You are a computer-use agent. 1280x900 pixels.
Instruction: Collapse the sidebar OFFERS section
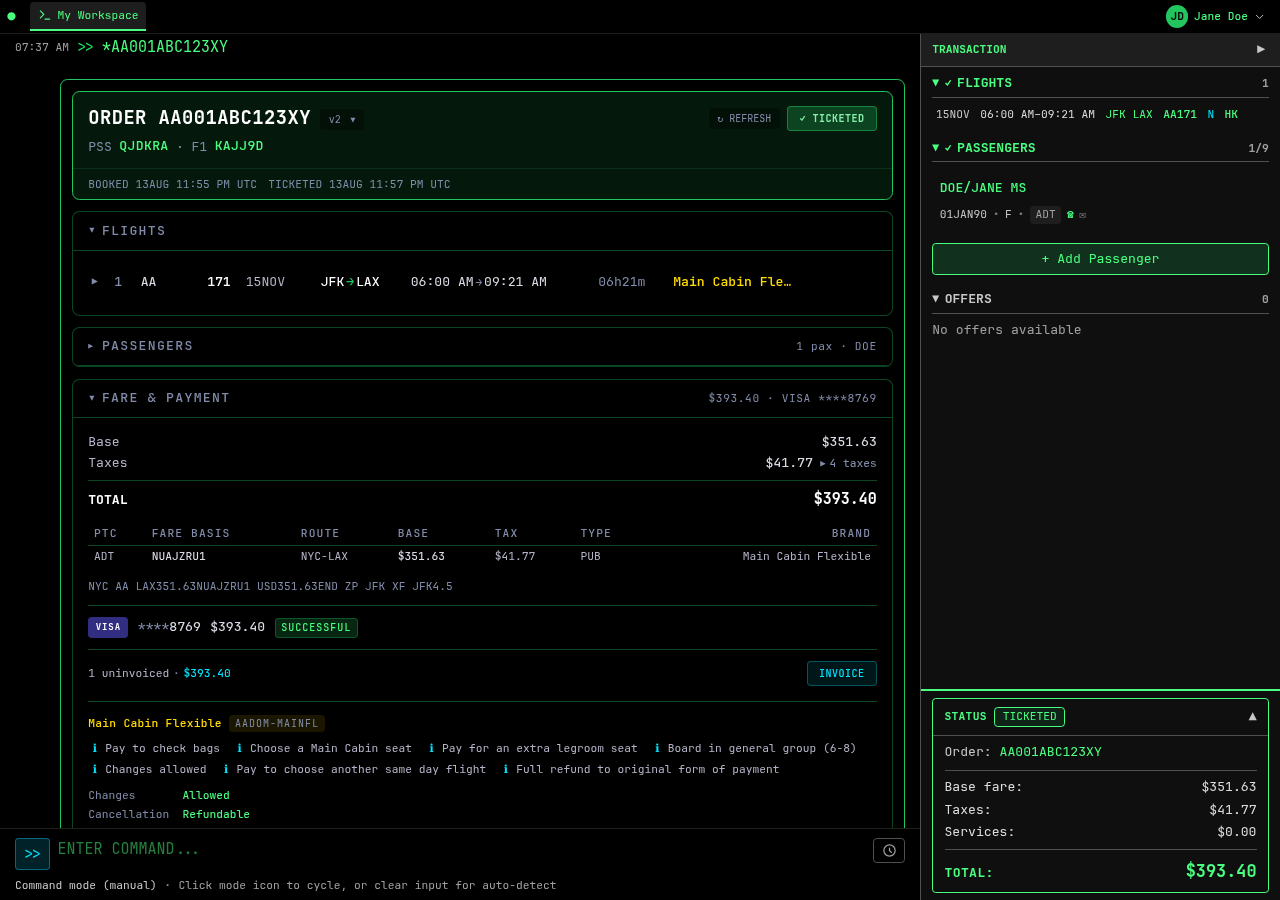(936, 299)
